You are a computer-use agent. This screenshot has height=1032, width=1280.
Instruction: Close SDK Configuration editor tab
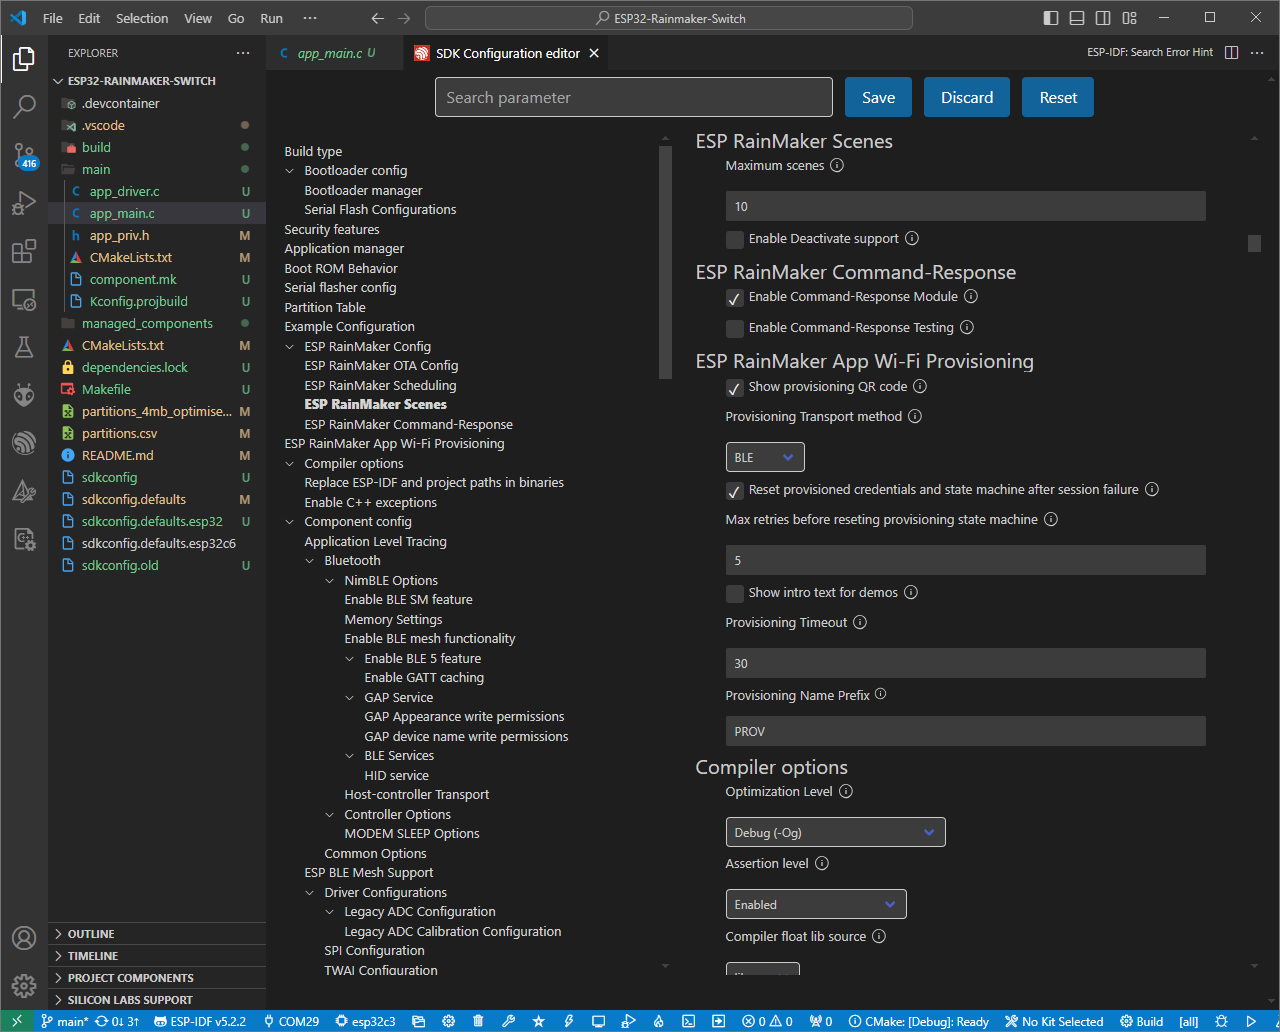point(594,53)
